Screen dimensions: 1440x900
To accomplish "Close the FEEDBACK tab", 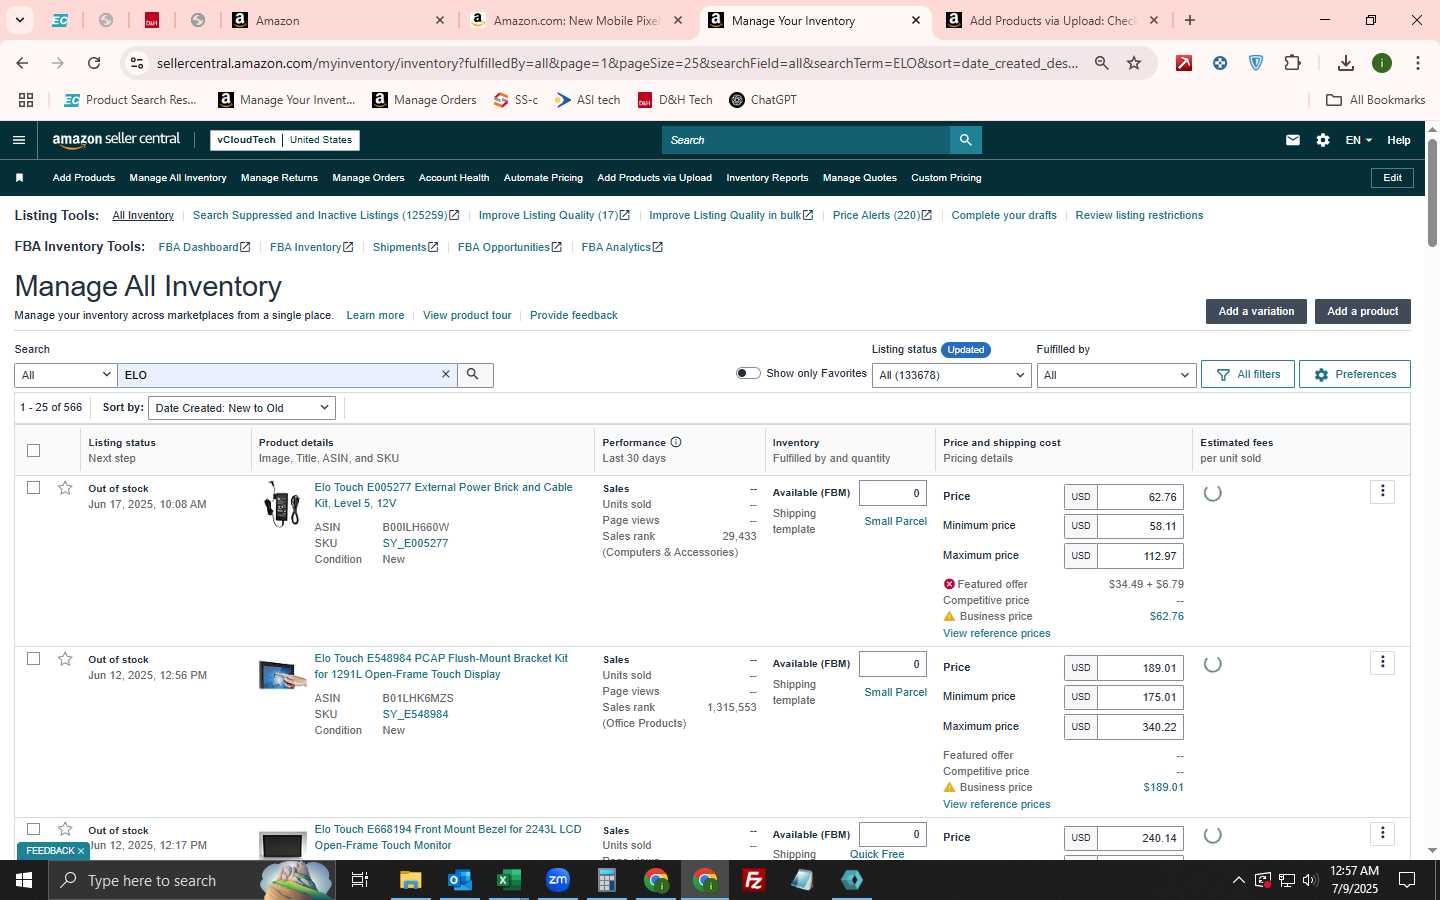I will click(81, 851).
